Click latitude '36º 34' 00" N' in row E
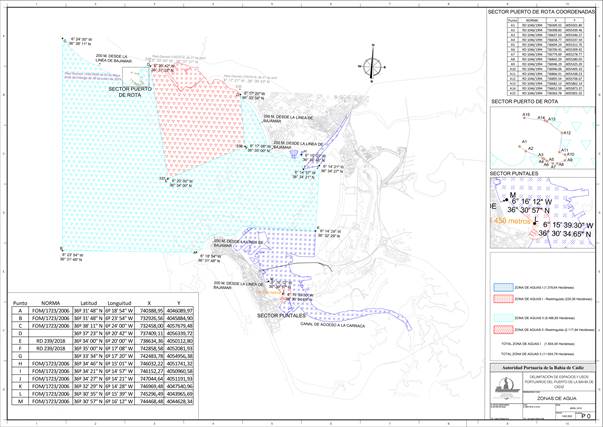 click(88, 341)
